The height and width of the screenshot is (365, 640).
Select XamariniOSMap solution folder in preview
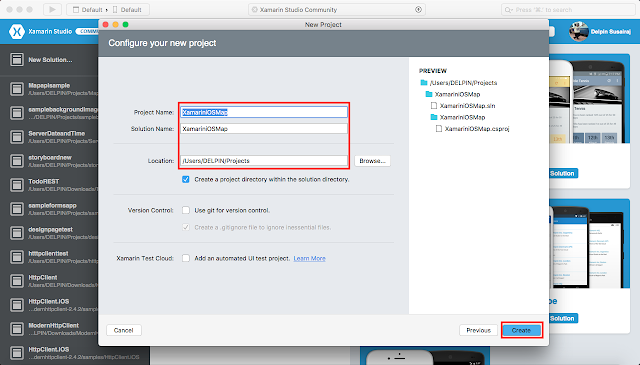(x=453, y=94)
